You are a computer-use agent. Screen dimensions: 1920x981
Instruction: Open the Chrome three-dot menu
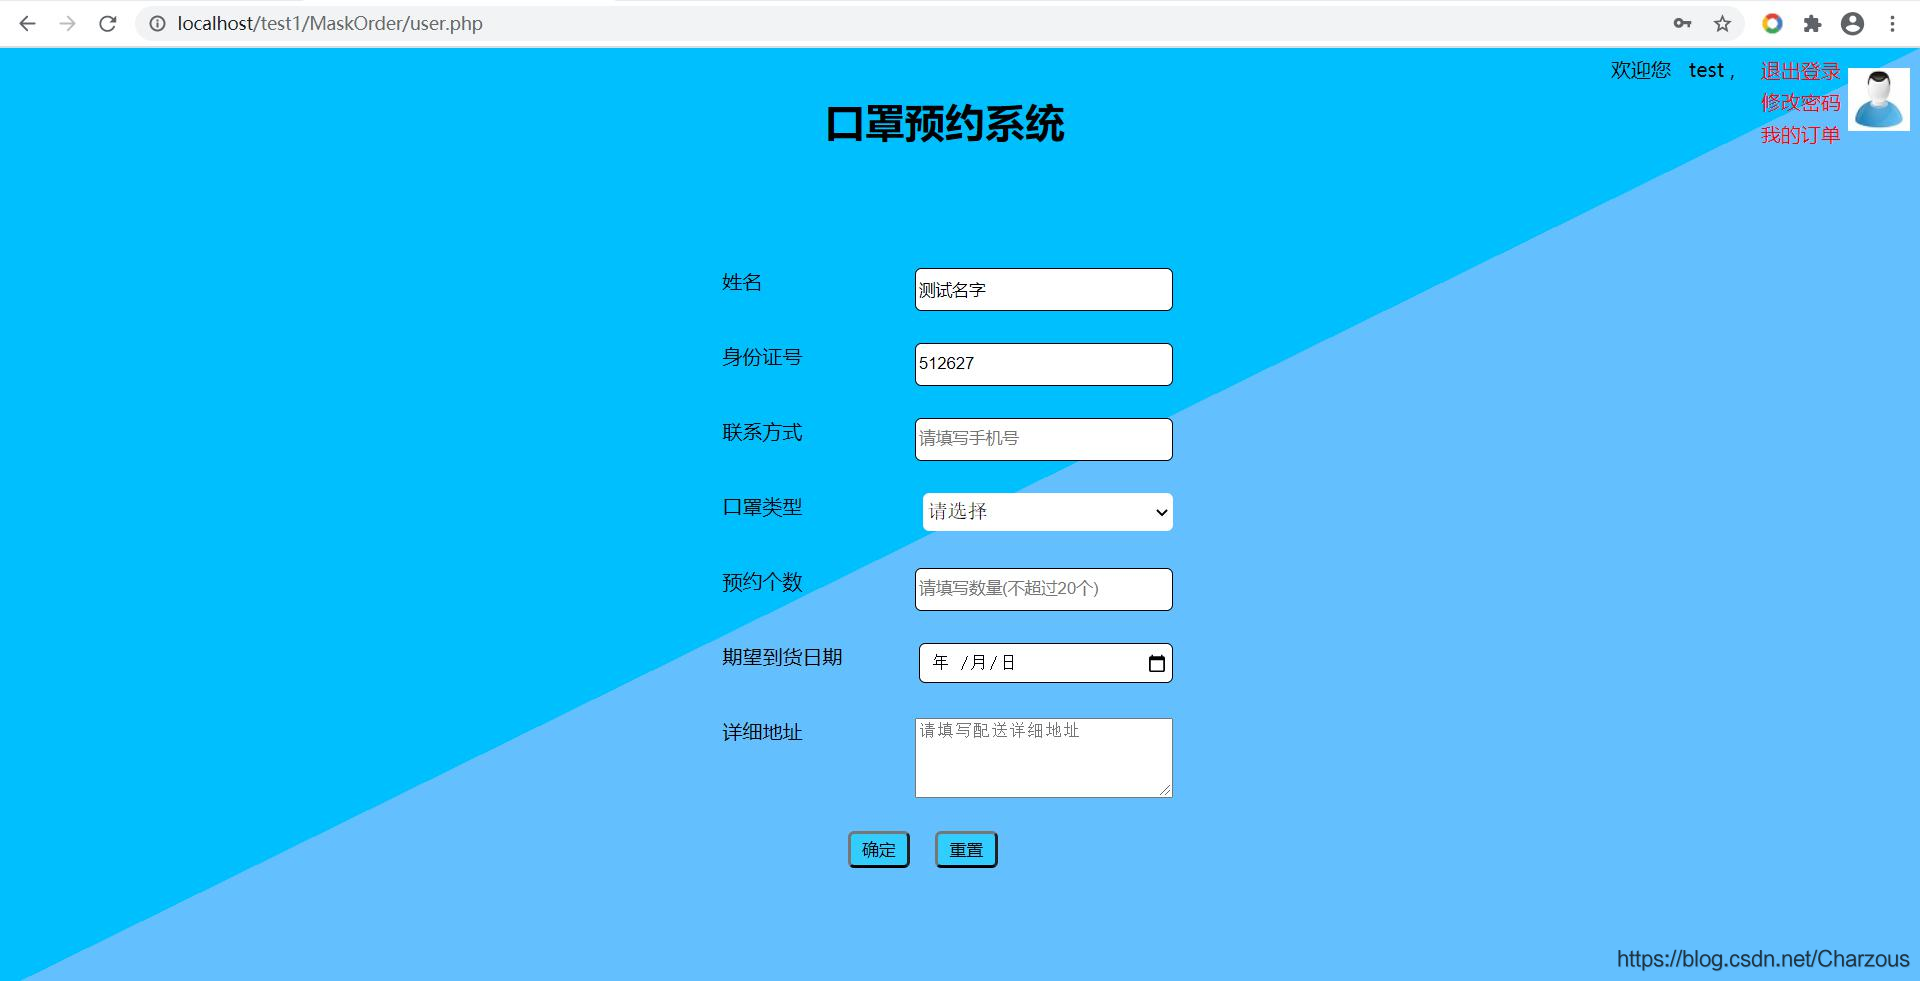click(1892, 24)
